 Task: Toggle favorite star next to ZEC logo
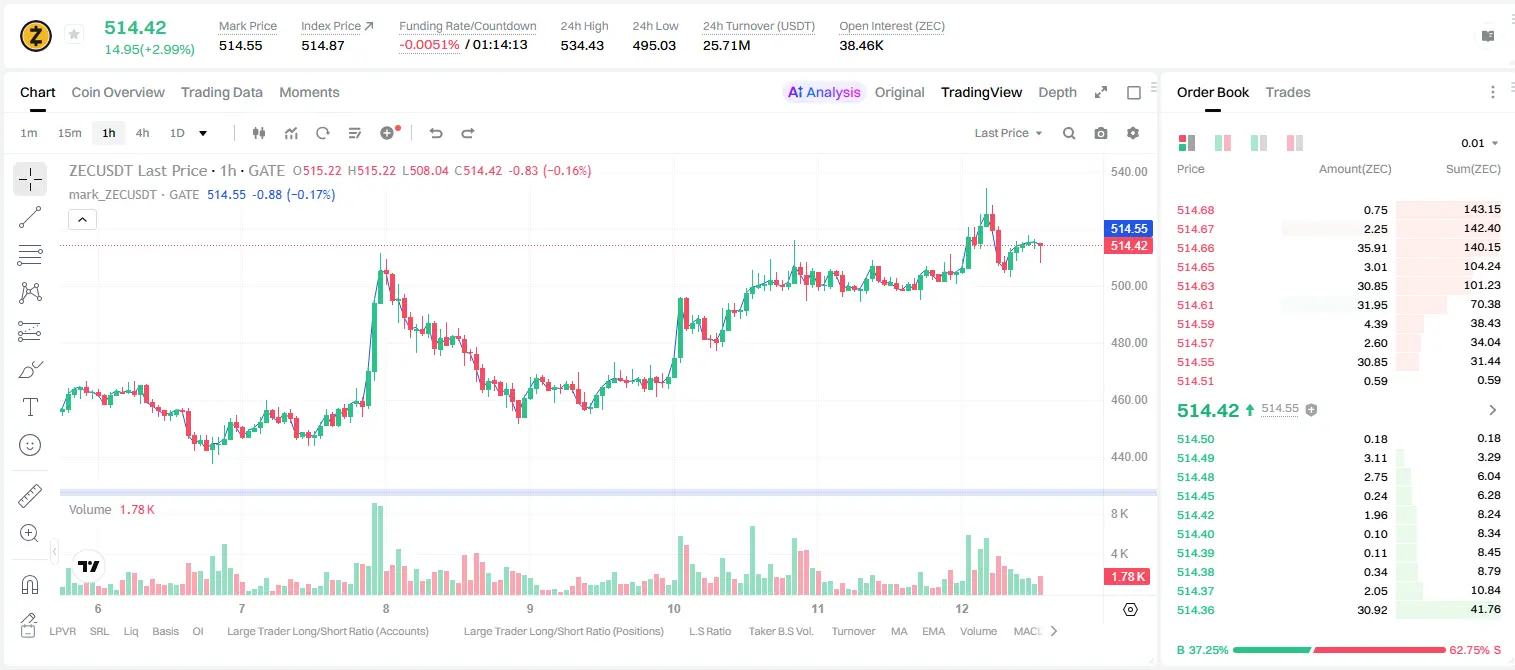pyautogui.click(x=74, y=35)
